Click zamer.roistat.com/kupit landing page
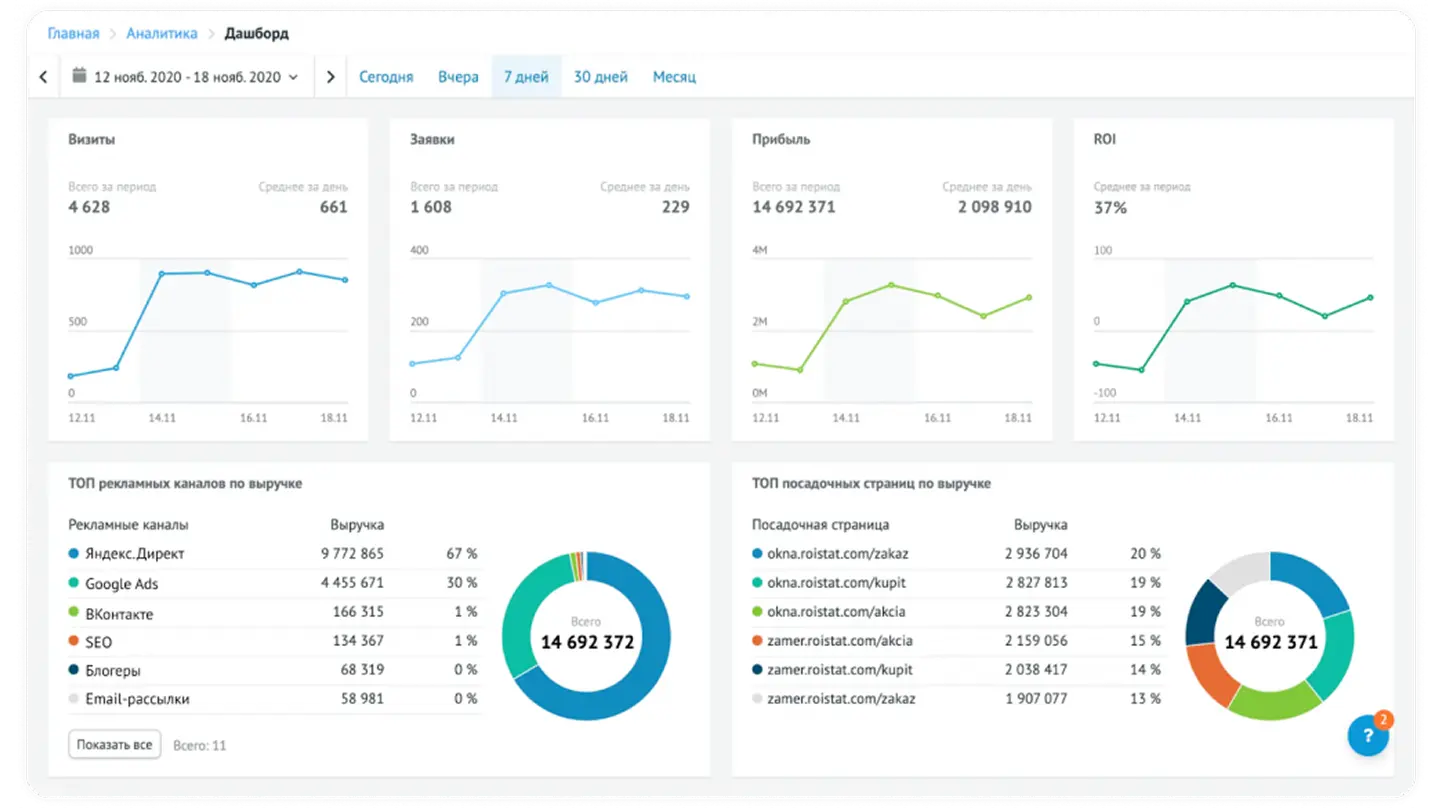1440x808 pixels. pyautogui.click(x=840, y=669)
